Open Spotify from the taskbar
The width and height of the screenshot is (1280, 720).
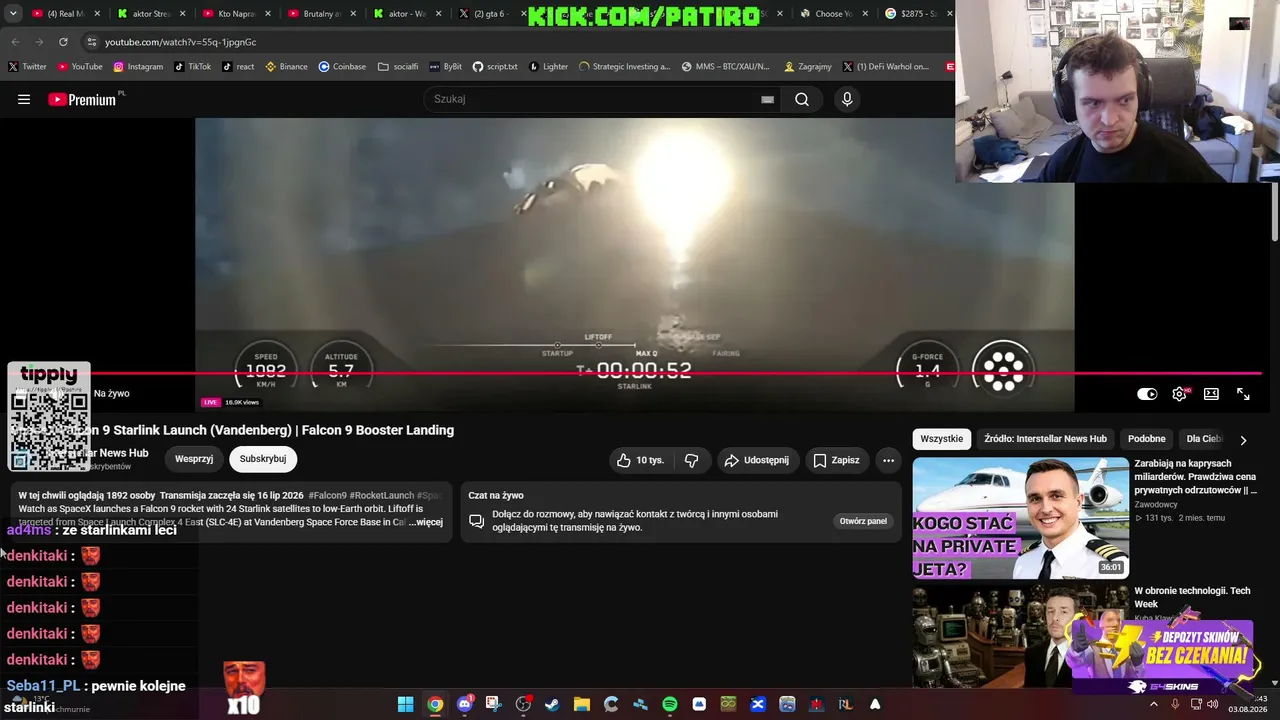(x=669, y=704)
